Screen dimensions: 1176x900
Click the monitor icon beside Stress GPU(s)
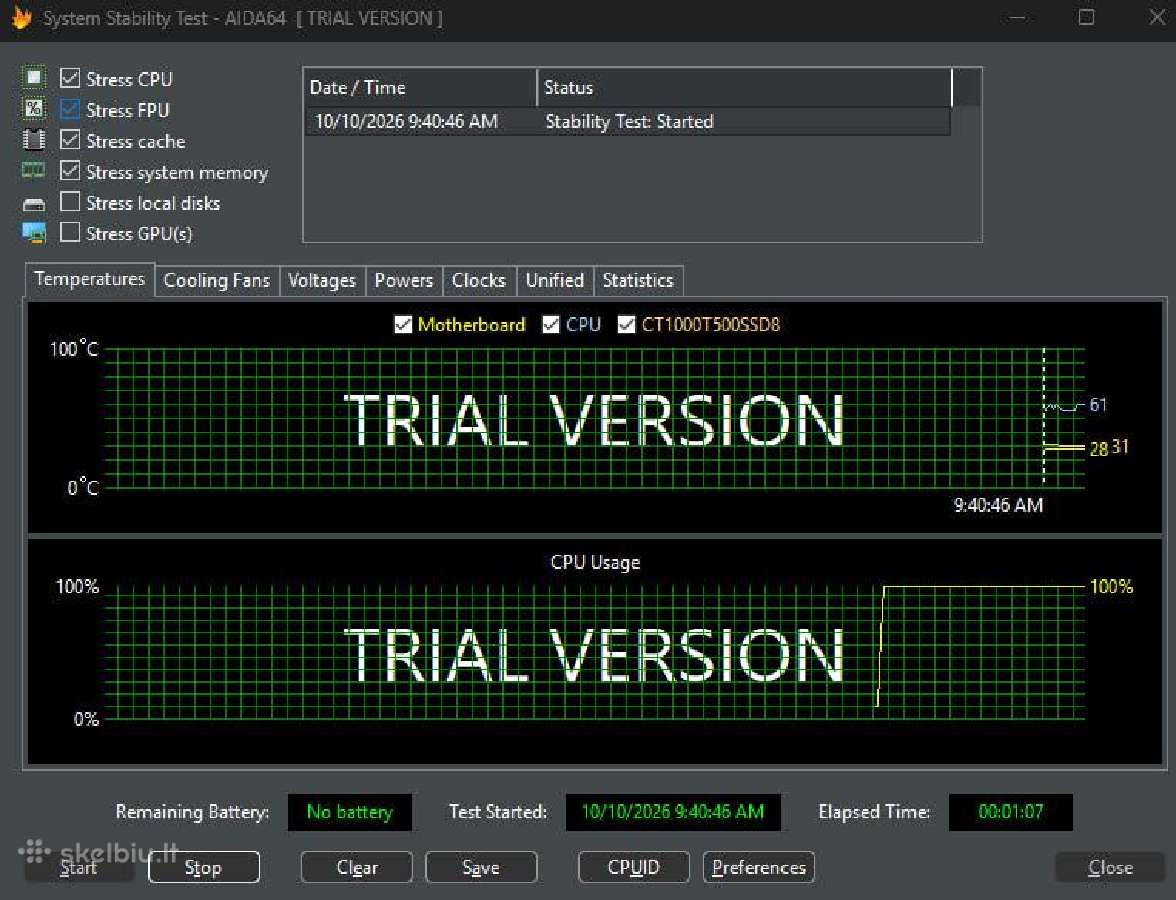coord(34,233)
